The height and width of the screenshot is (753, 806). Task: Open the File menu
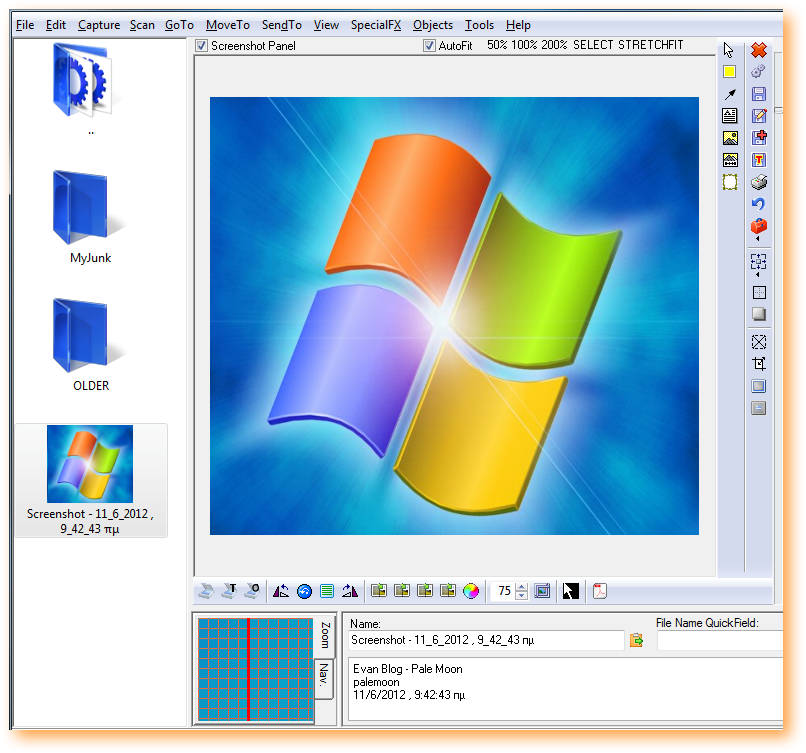tap(25, 25)
